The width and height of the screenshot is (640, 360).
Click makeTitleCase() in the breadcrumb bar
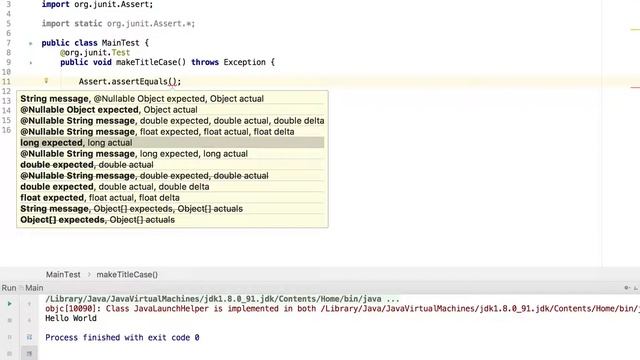[127, 275]
